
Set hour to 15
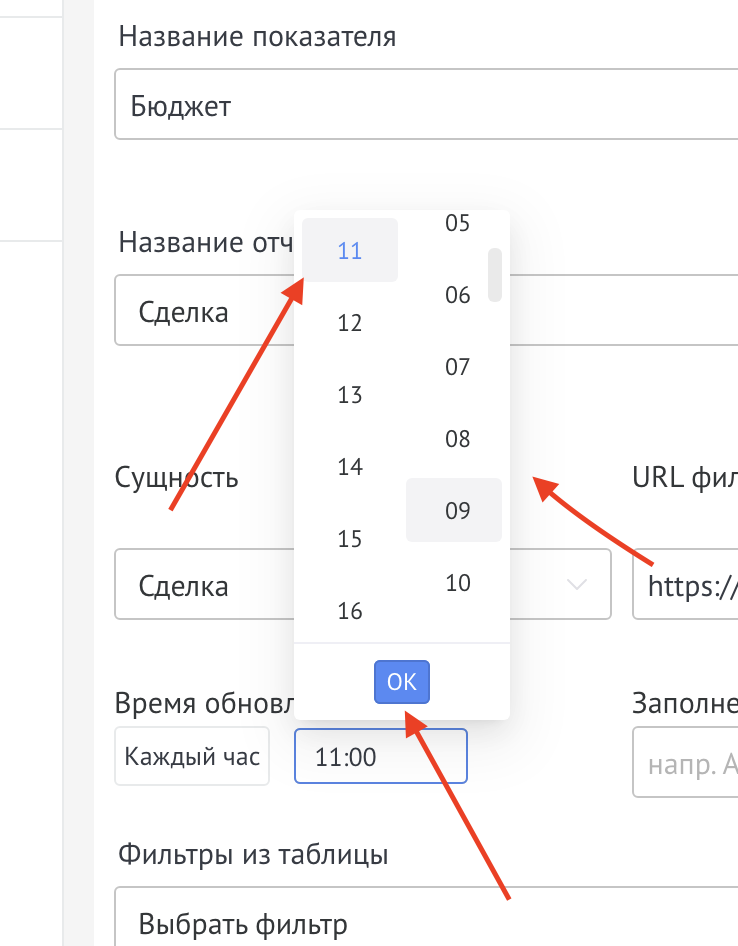(x=350, y=539)
